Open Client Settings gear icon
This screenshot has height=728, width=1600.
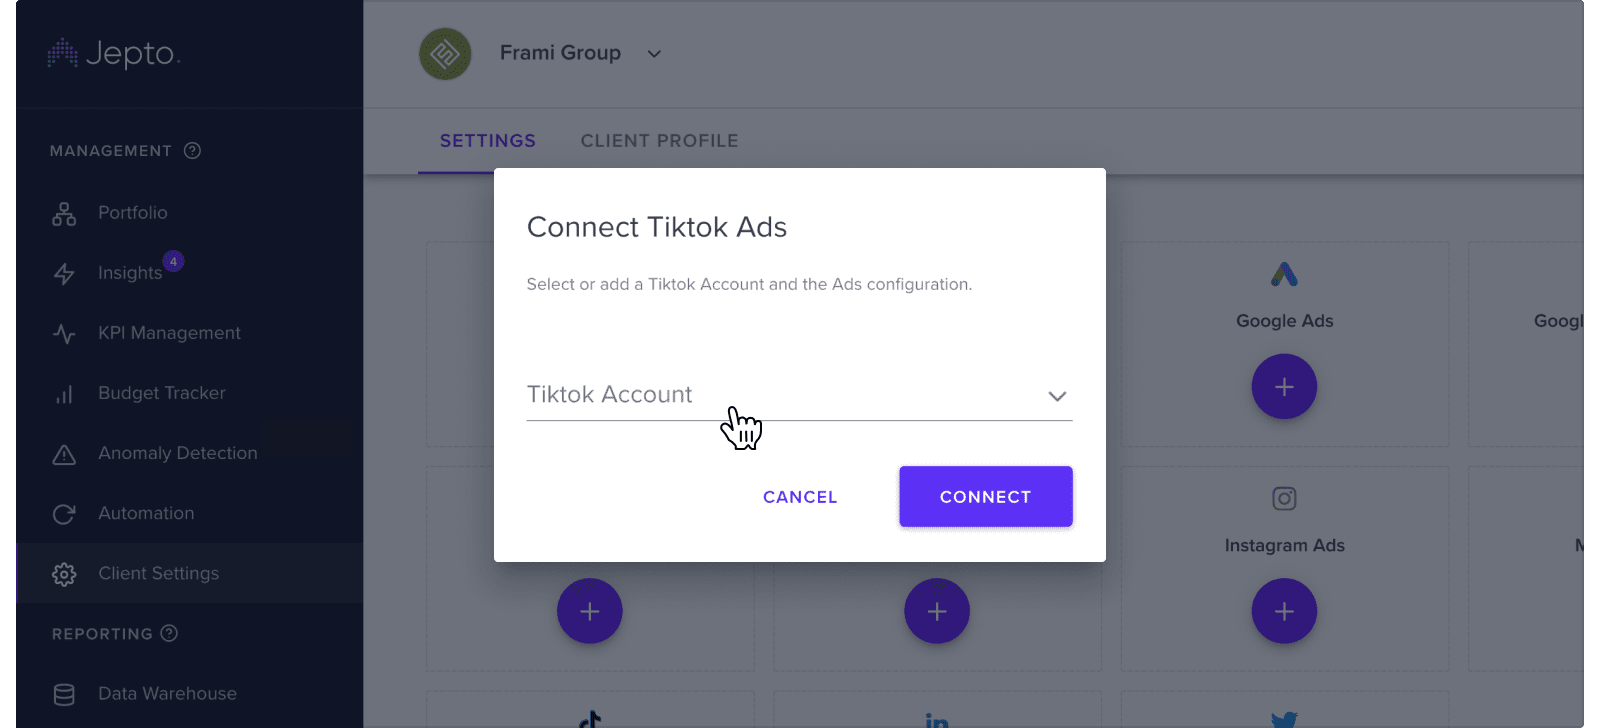[x=64, y=574]
